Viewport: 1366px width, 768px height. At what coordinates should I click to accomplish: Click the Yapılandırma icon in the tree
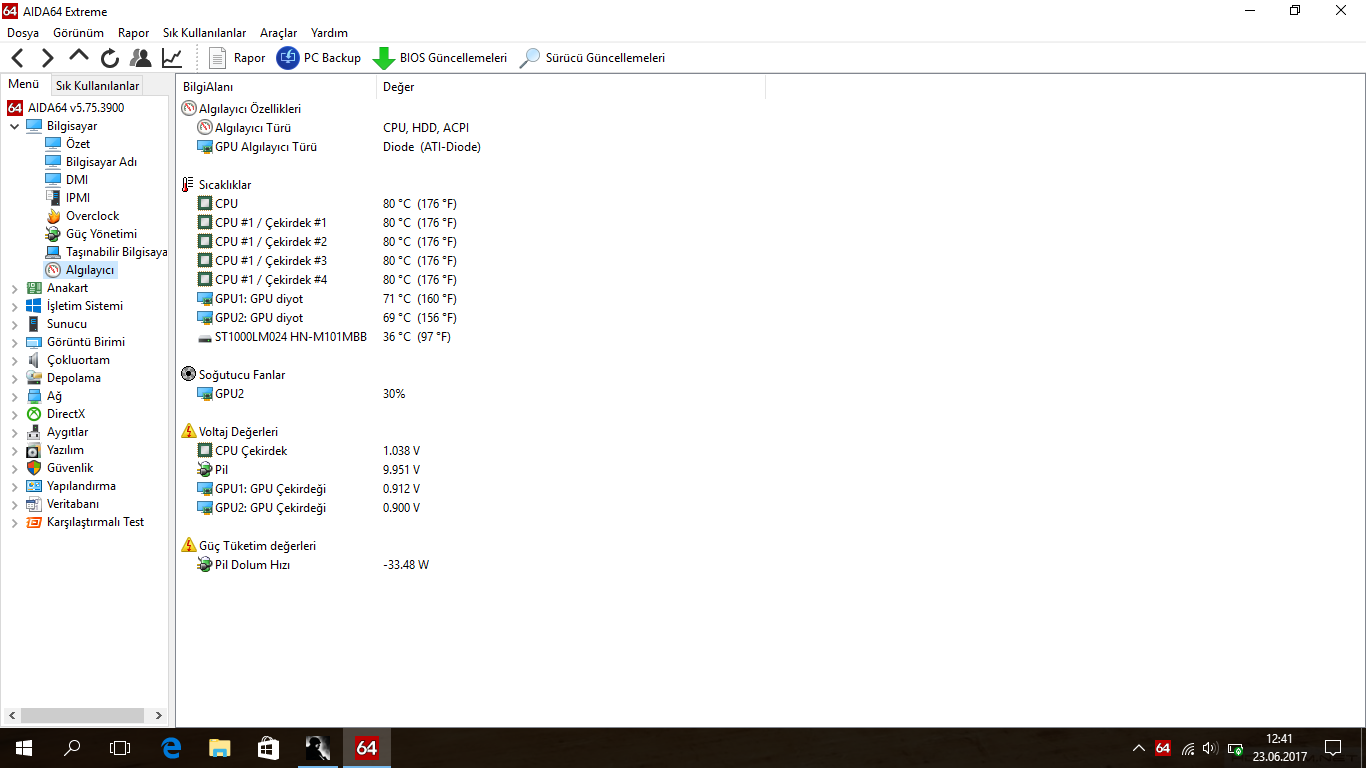coord(34,487)
